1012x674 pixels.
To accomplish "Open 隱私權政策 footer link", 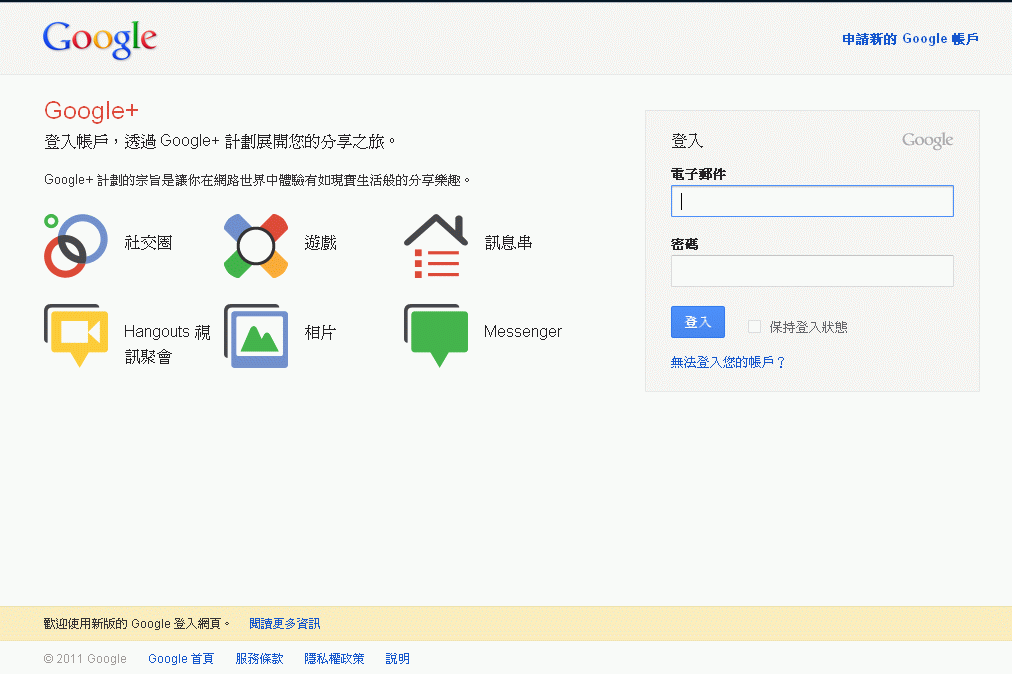I will 334,659.
